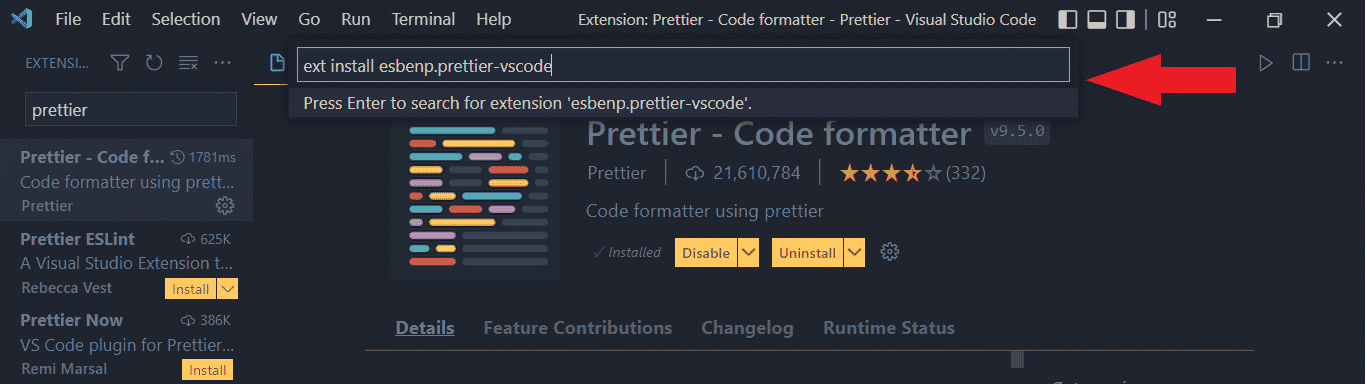Viewport: 1367px width, 384px height.
Task: Click the 1781ms activation time indicator
Action: point(204,158)
